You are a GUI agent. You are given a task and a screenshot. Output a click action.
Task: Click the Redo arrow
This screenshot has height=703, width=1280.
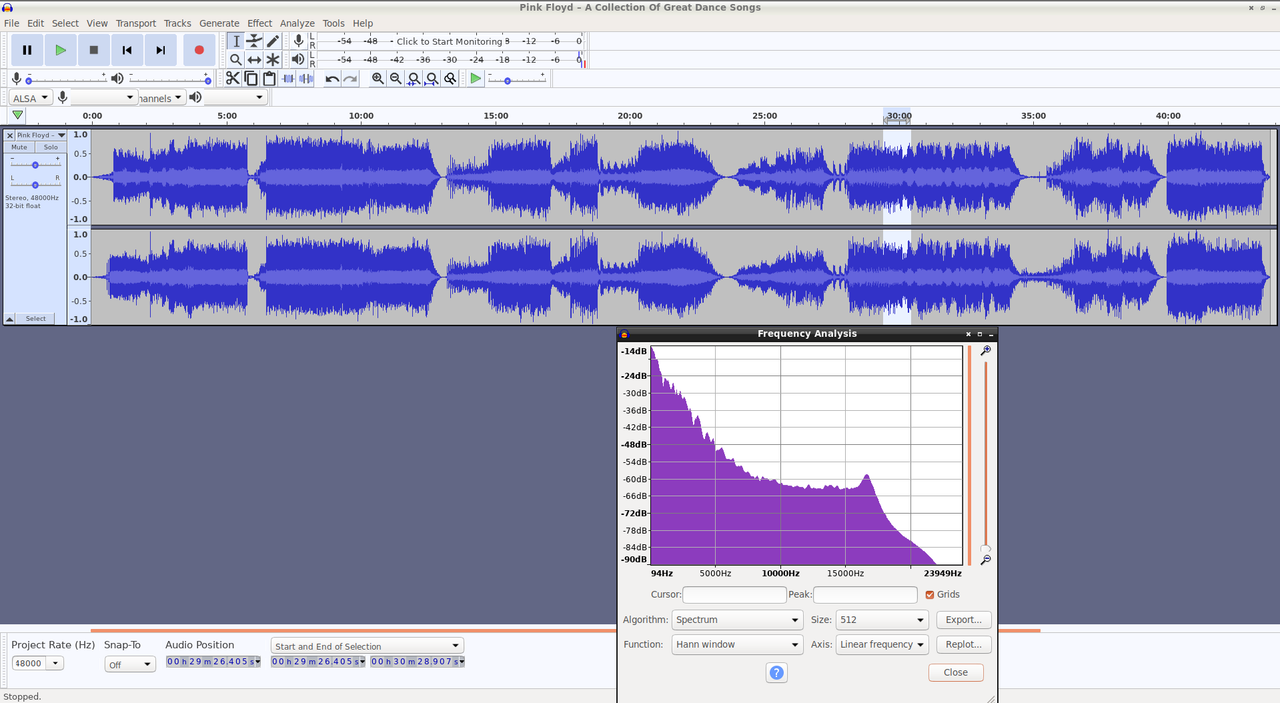click(x=350, y=79)
